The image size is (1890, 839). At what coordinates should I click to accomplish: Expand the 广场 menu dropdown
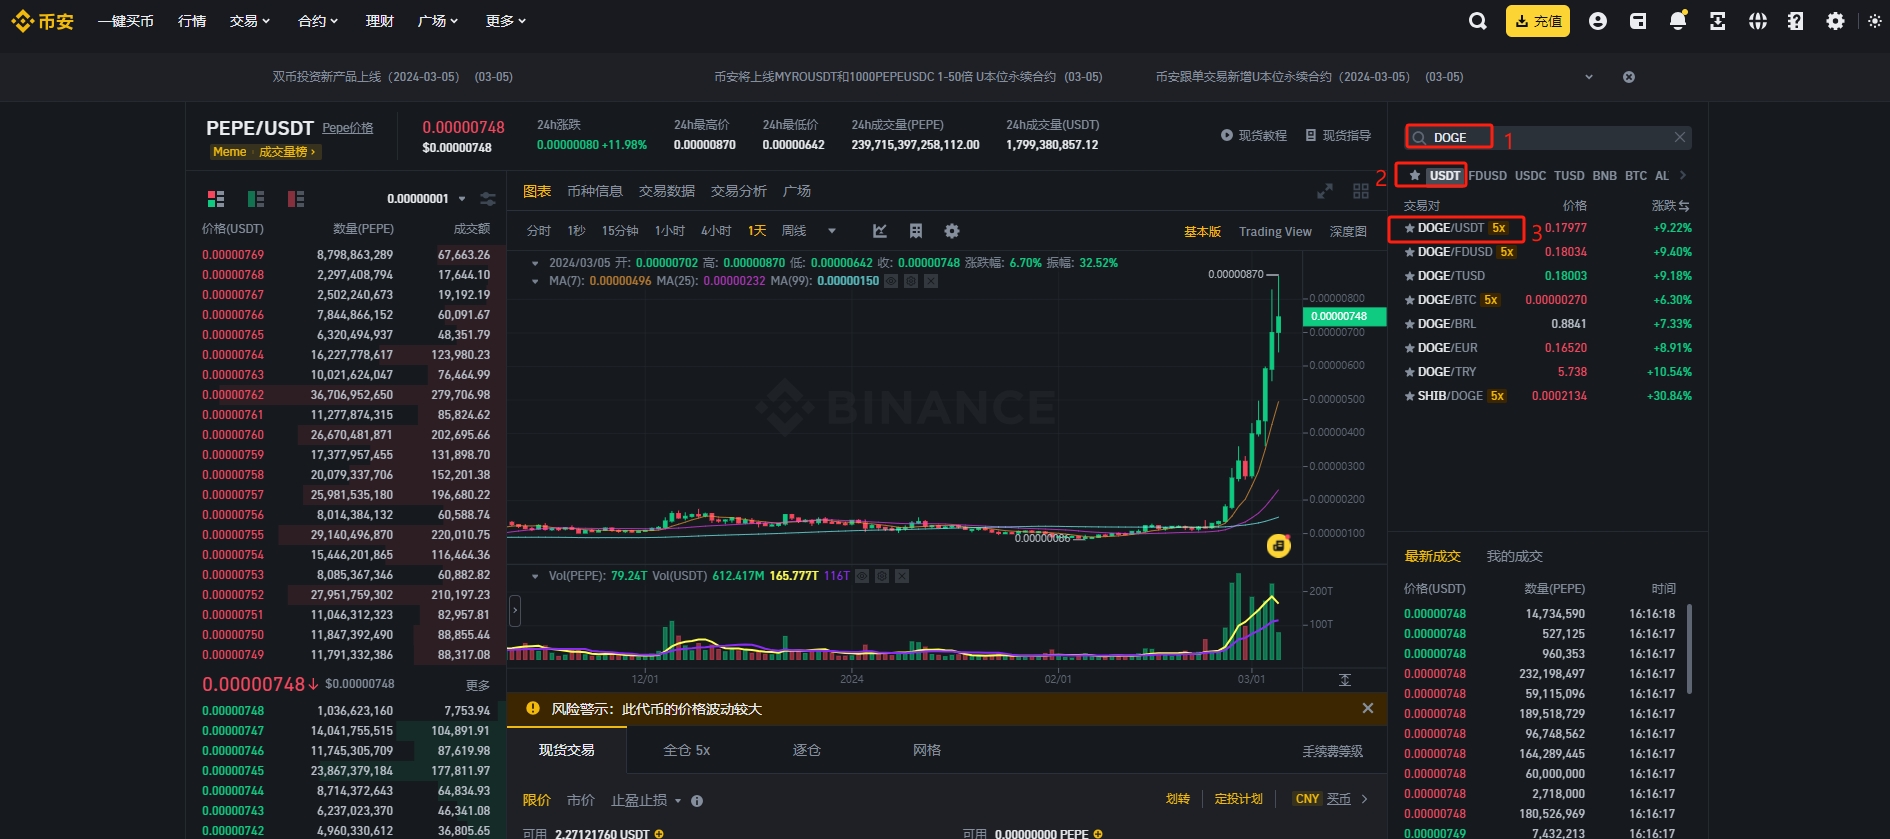click(438, 21)
